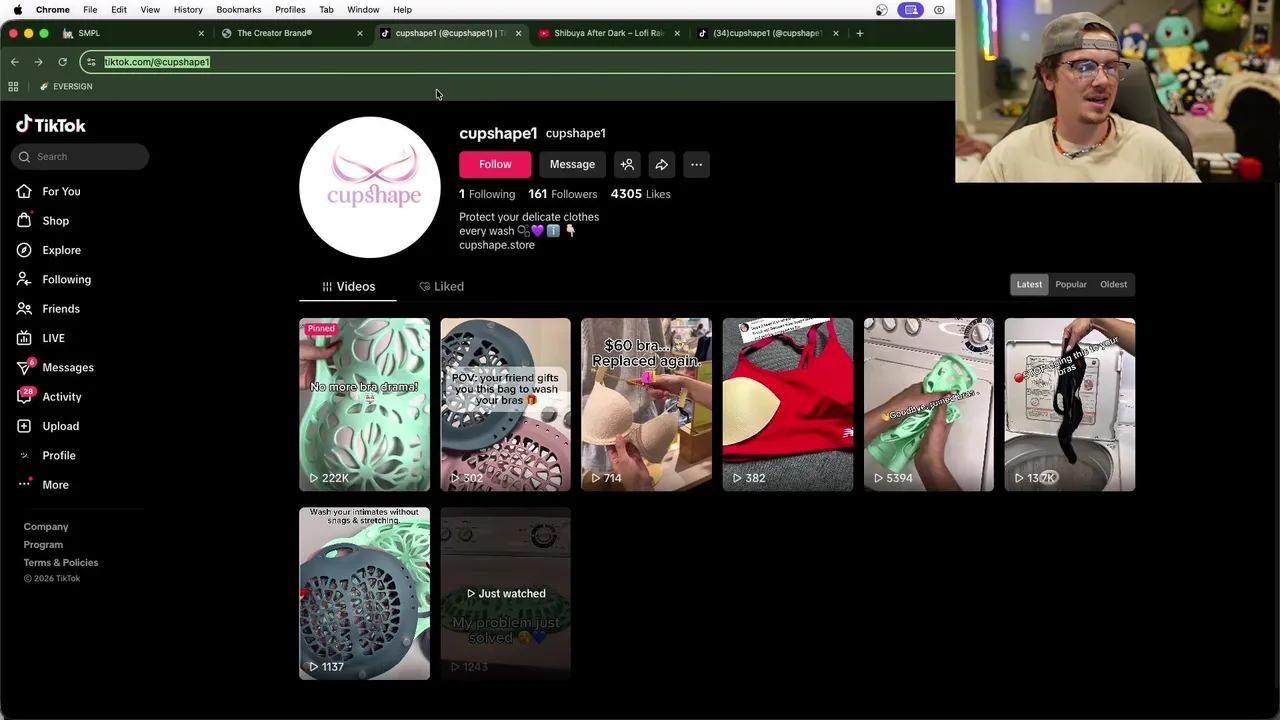This screenshot has width=1280, height=720.
Task: View the 161 Followers list
Action: click(562, 194)
